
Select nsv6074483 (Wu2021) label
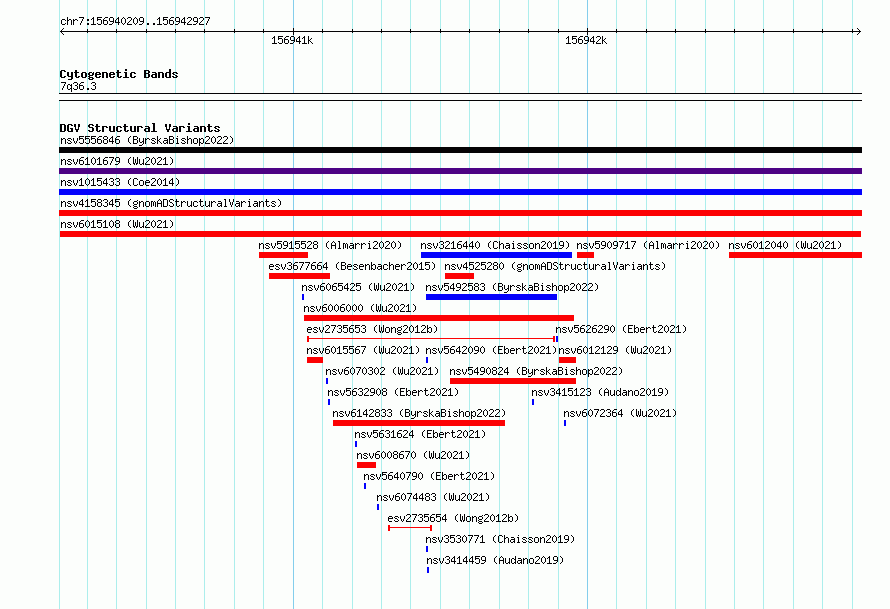tap(433, 497)
